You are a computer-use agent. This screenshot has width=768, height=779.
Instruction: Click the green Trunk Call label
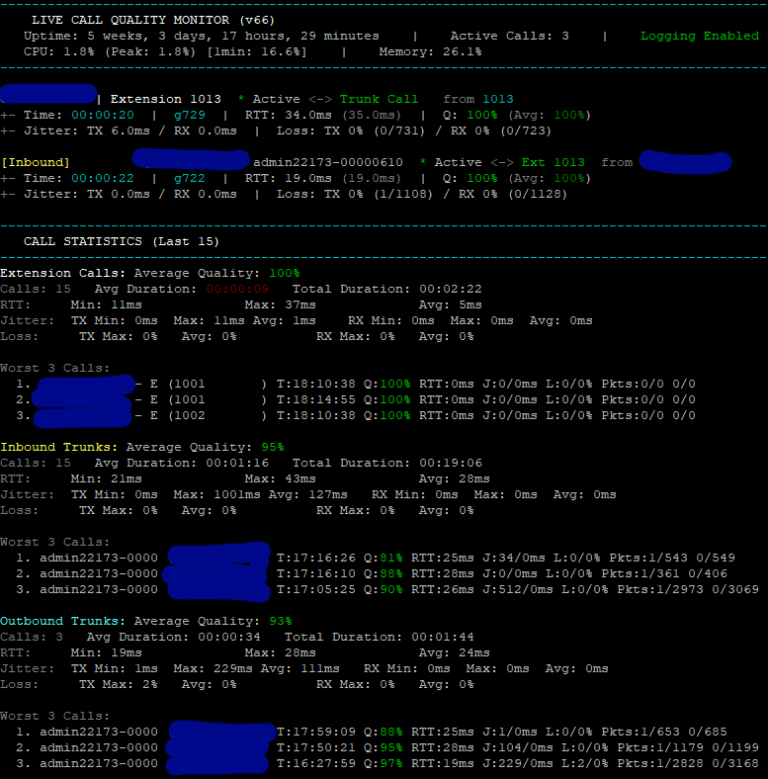tap(379, 99)
